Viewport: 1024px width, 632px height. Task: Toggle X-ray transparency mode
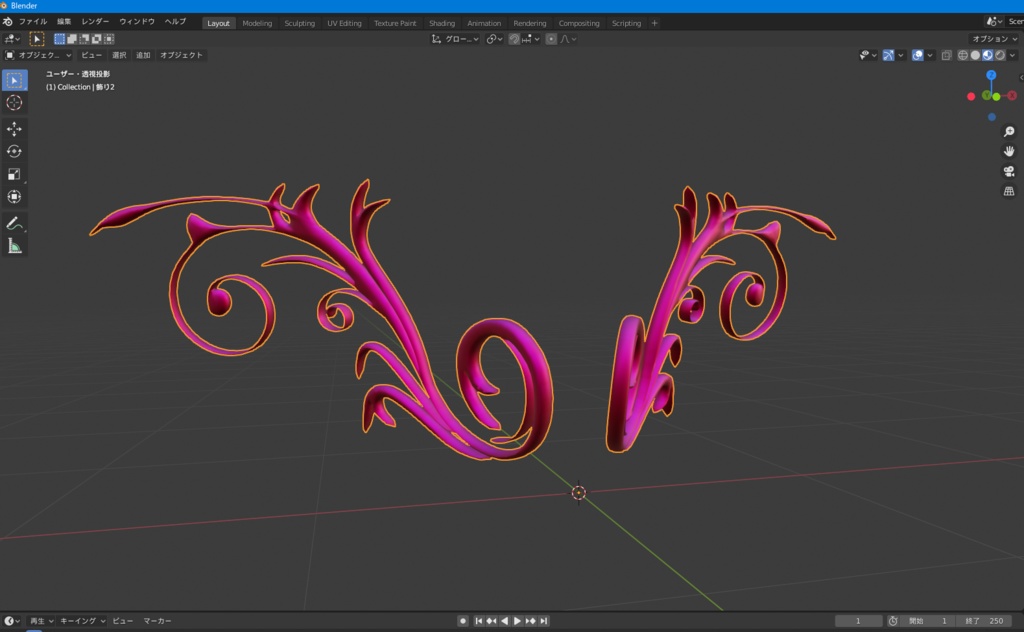pos(946,55)
